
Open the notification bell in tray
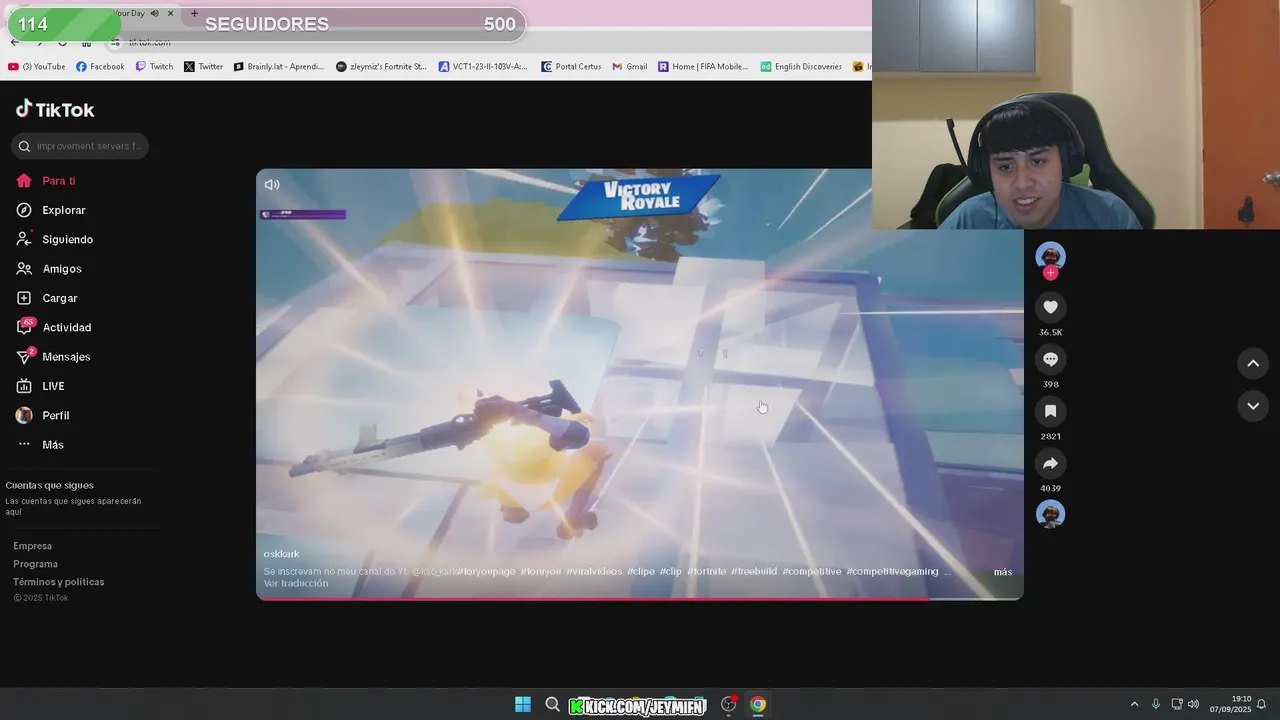[1262, 705]
